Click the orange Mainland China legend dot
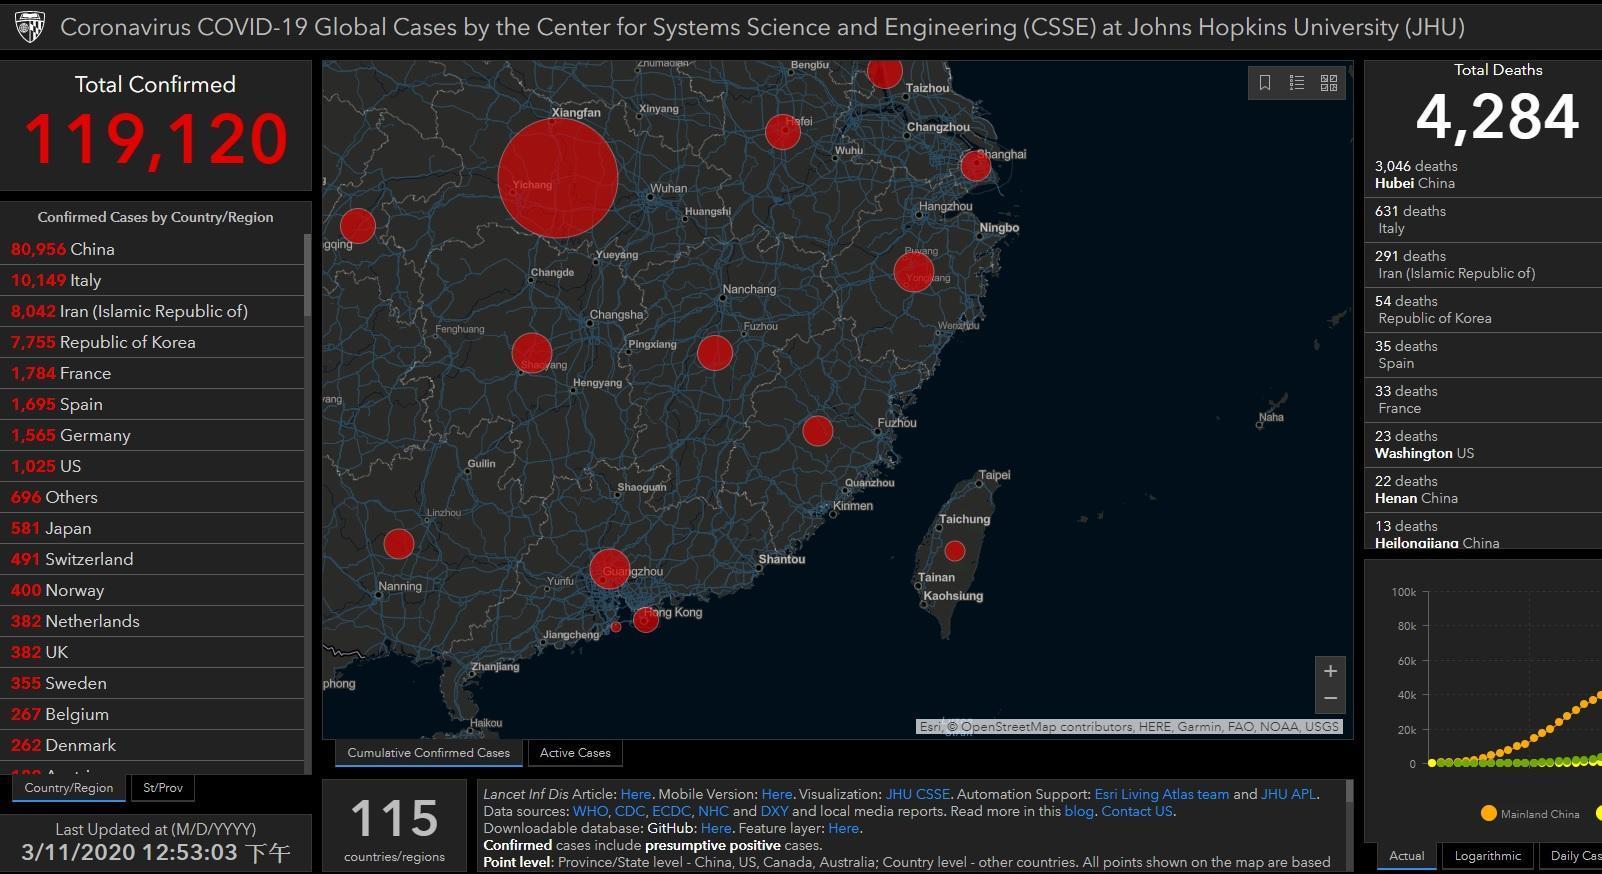1602x874 pixels. pyautogui.click(x=1489, y=813)
